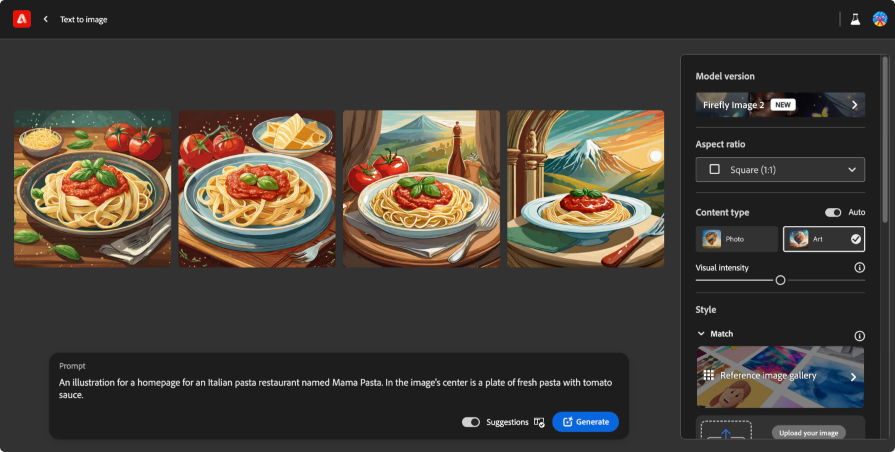The width and height of the screenshot is (895, 452).
Task: Open the fourth pasta image with mountain
Action: 585,188
